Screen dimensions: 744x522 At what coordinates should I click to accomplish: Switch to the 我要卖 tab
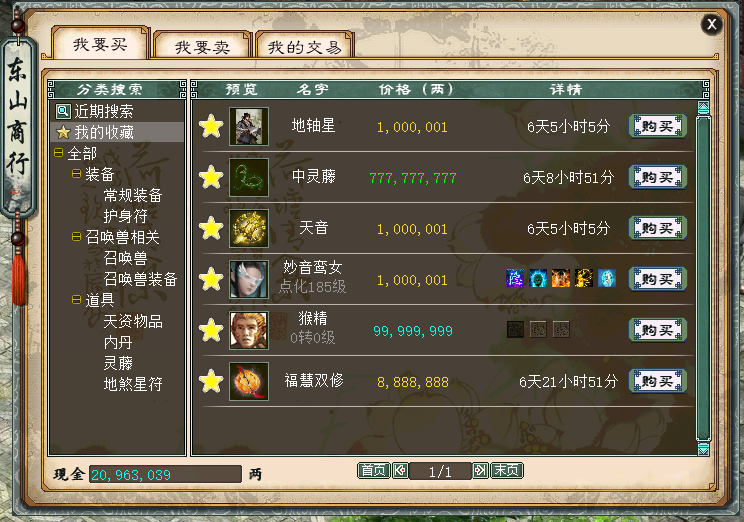tap(202, 46)
